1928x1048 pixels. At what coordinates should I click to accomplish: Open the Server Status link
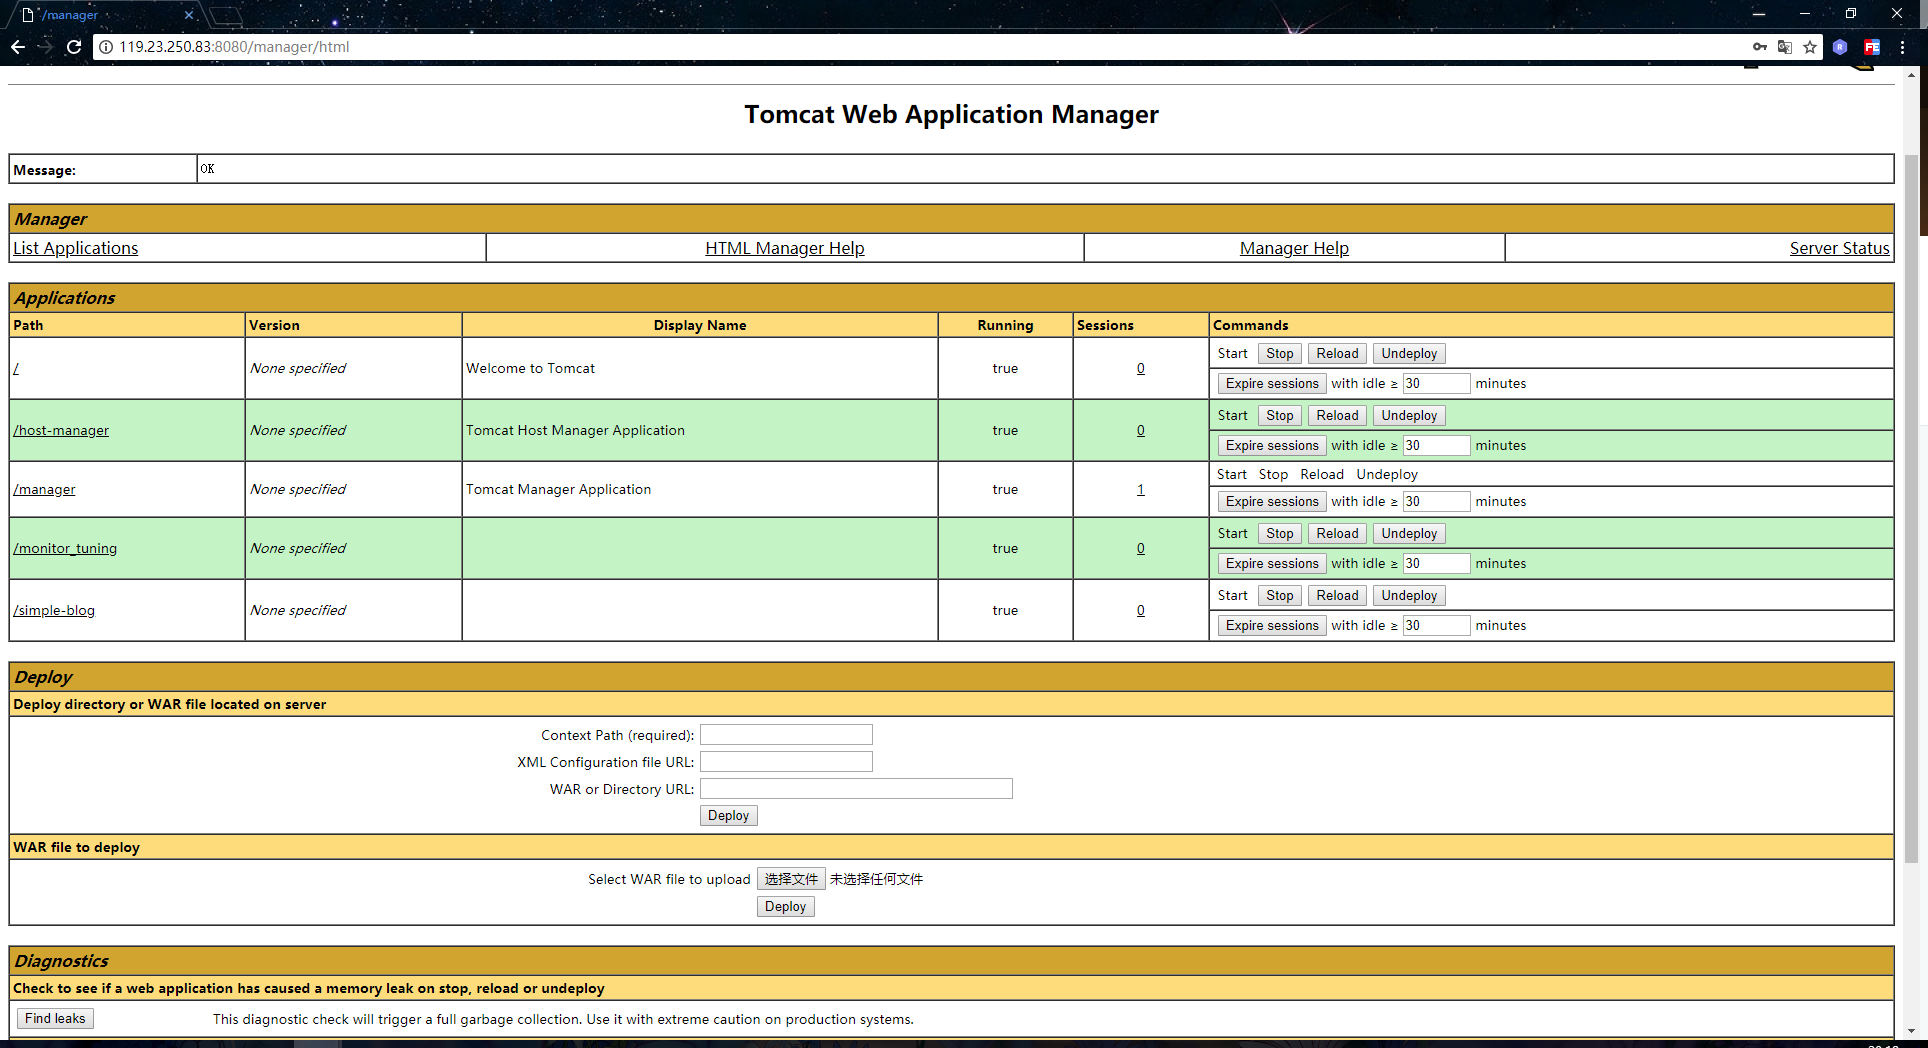click(1839, 248)
